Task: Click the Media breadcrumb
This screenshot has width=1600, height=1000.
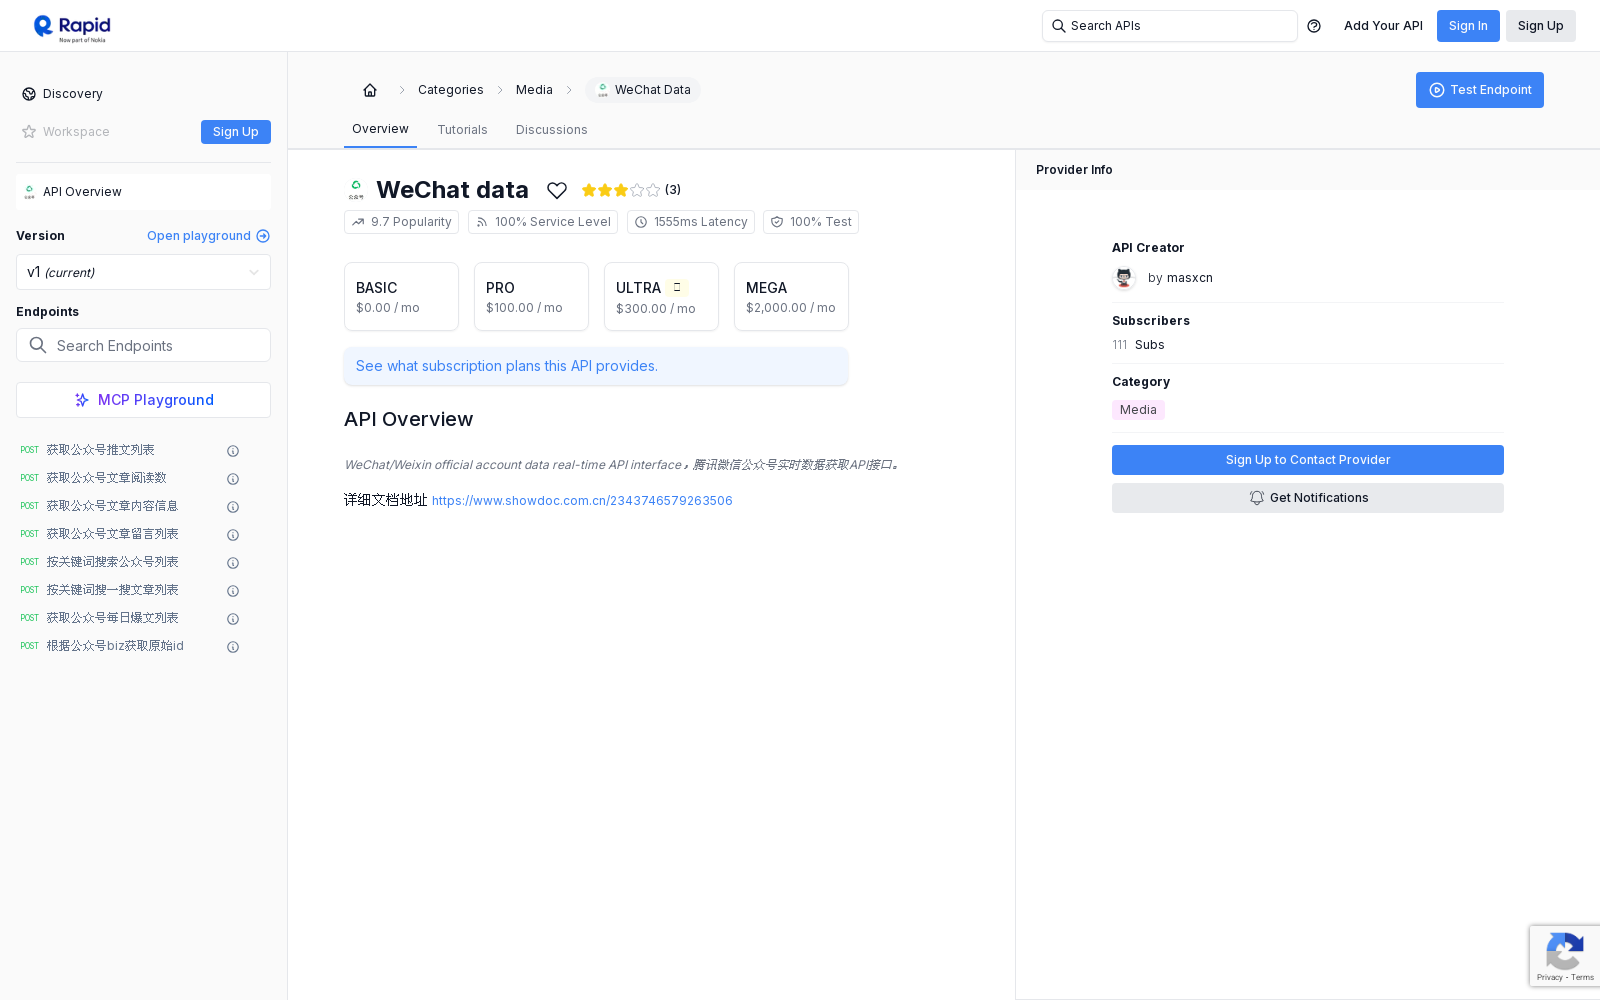Action: coord(534,90)
